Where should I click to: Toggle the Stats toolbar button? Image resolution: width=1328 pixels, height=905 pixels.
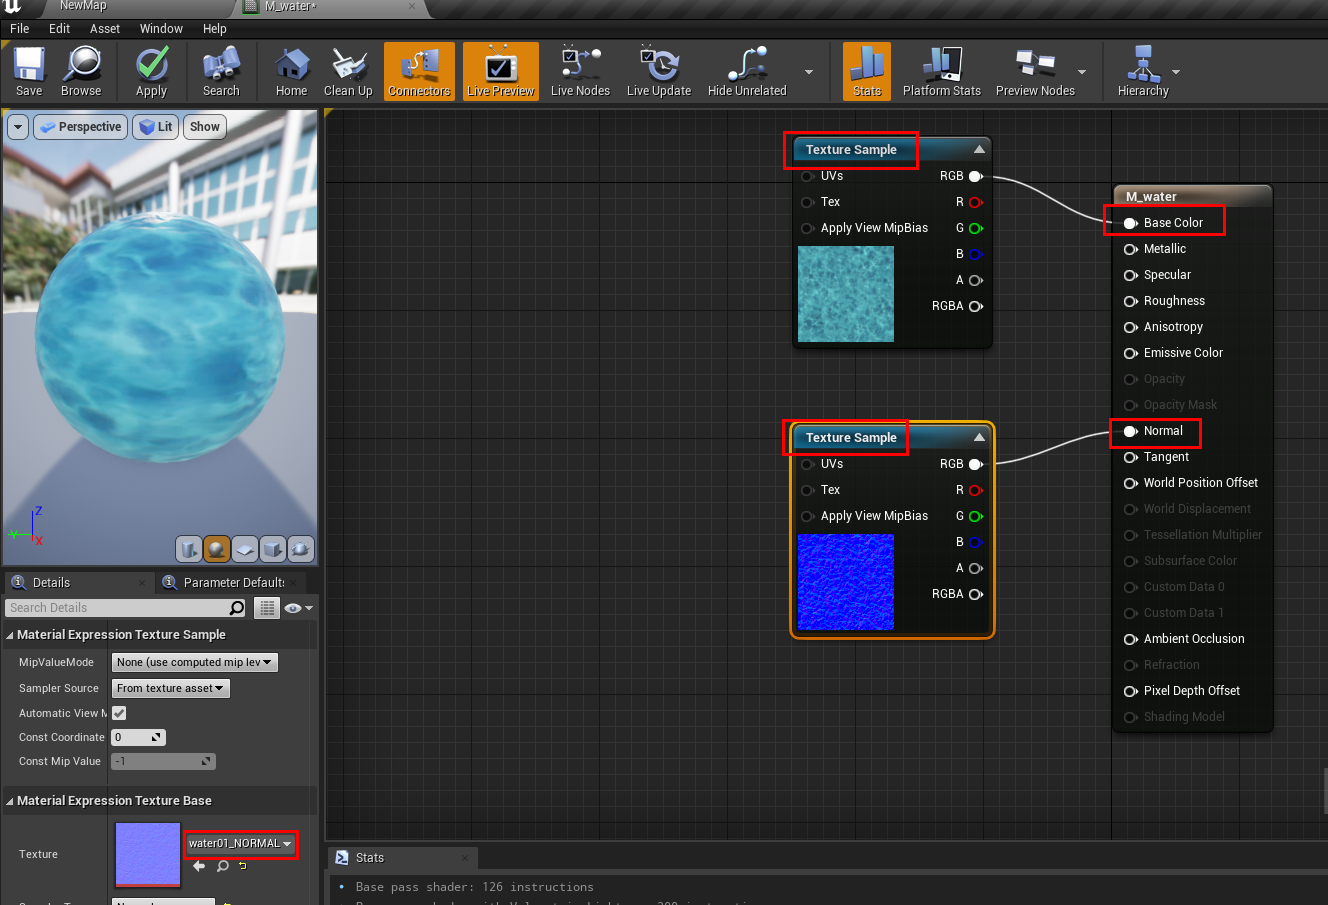(867, 72)
